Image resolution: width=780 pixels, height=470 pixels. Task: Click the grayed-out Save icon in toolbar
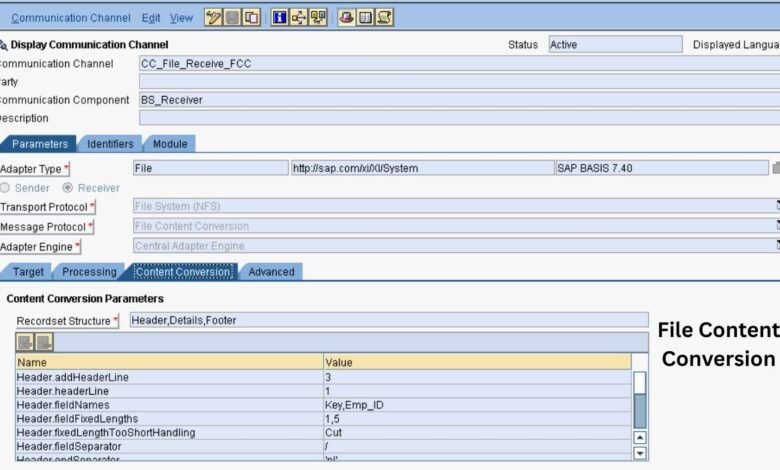pyautogui.click(x=232, y=18)
